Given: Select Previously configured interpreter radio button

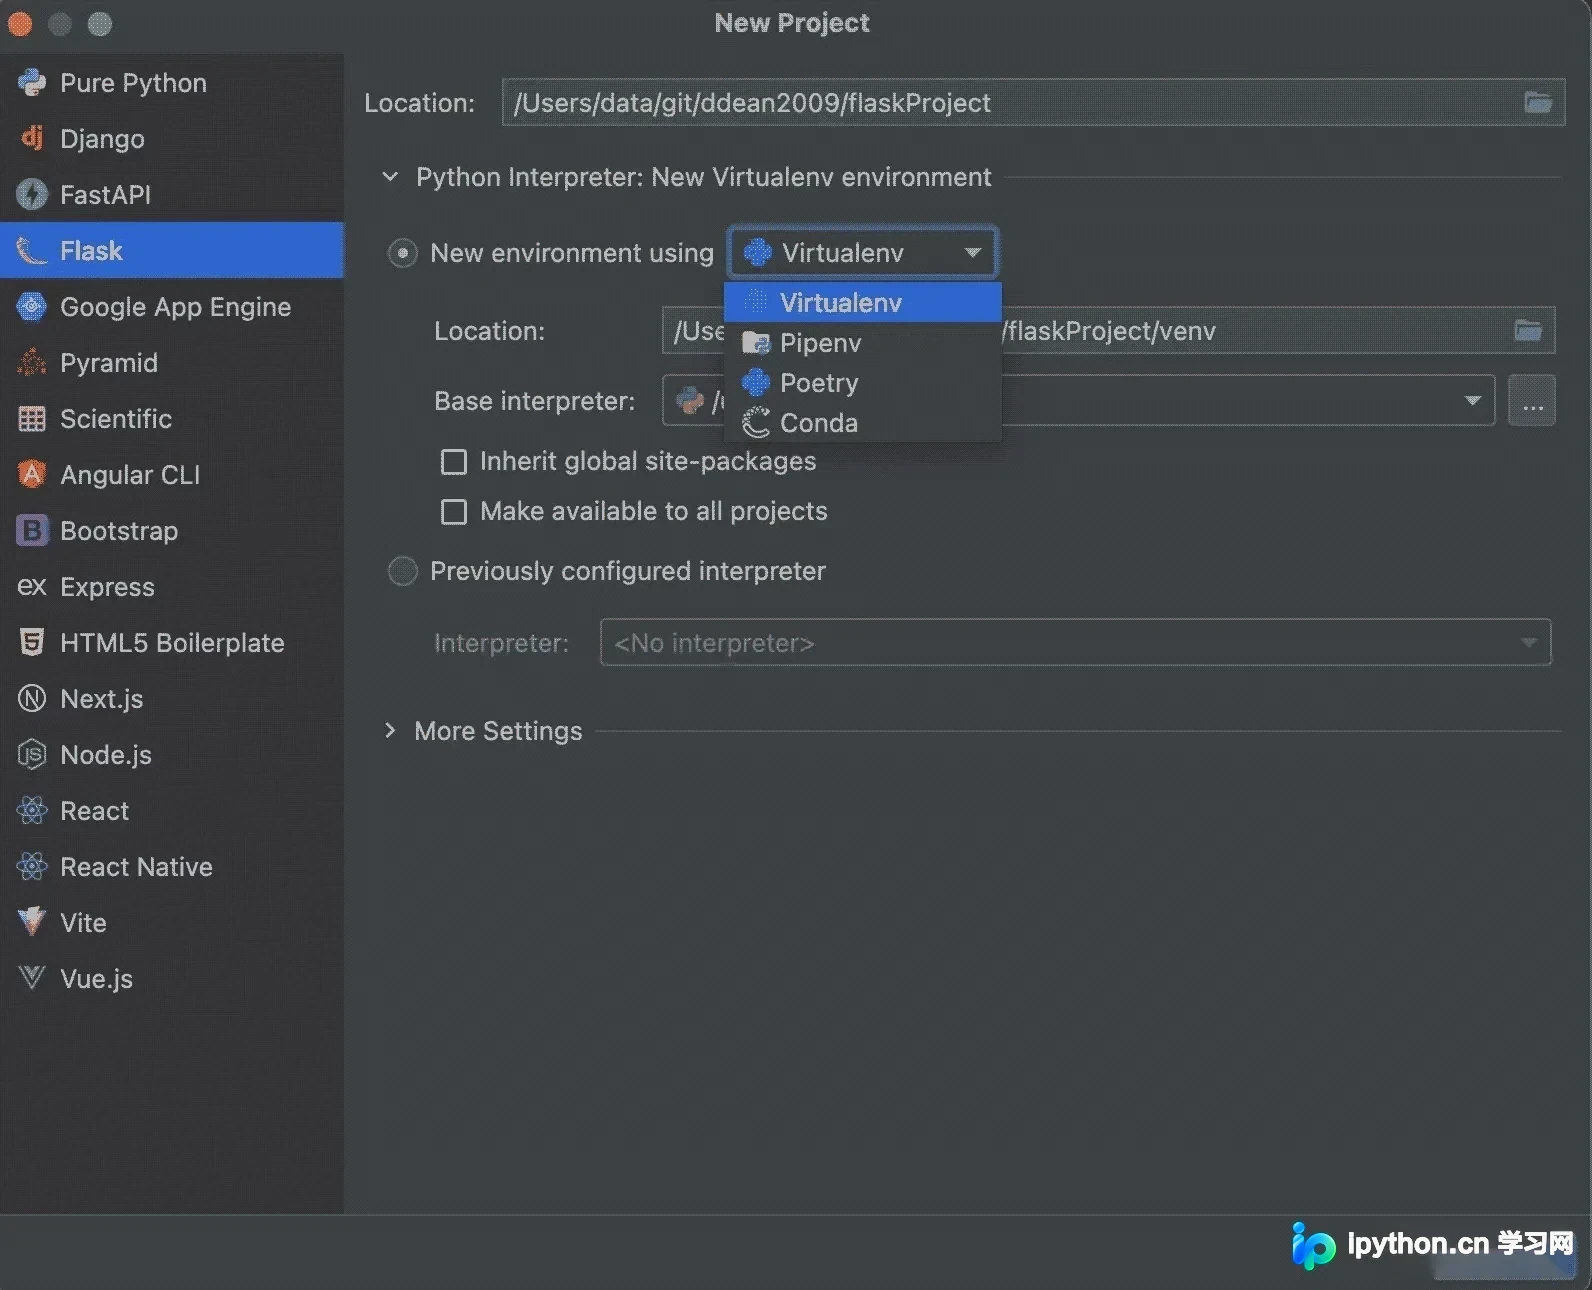Looking at the screenshot, I should [x=402, y=571].
